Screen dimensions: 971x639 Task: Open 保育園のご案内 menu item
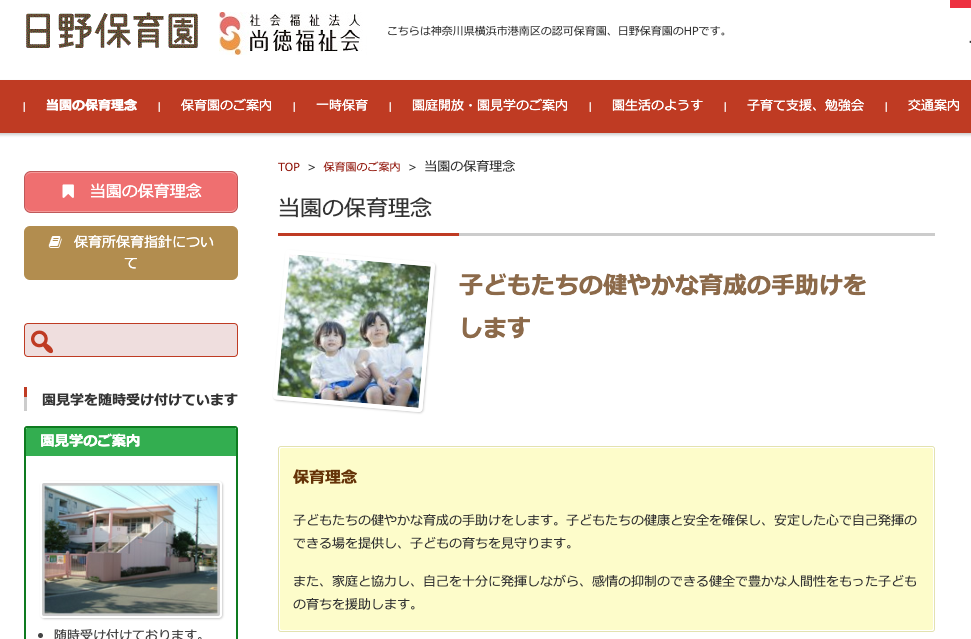coord(226,105)
